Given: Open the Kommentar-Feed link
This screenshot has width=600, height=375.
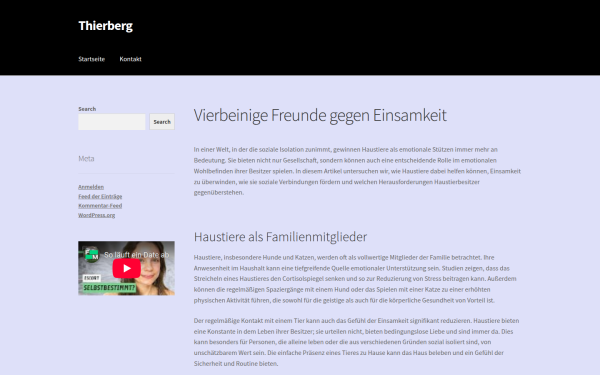Looking at the screenshot, I should [100, 206].
